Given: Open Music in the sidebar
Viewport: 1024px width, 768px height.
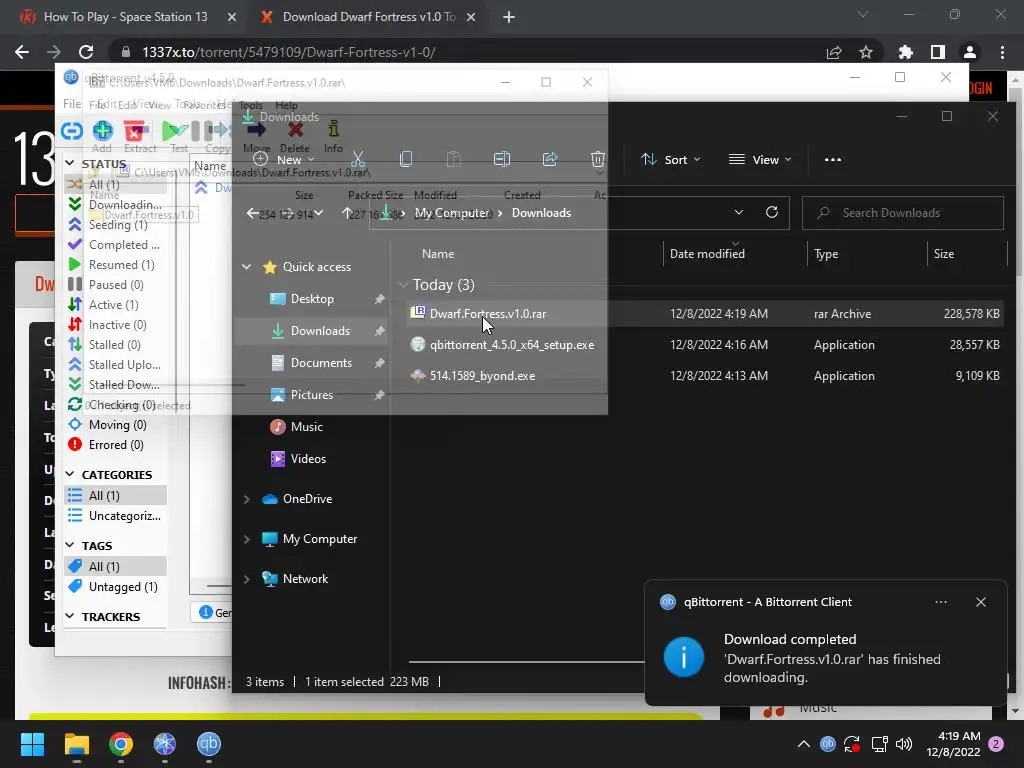Looking at the screenshot, I should pyautogui.click(x=306, y=426).
